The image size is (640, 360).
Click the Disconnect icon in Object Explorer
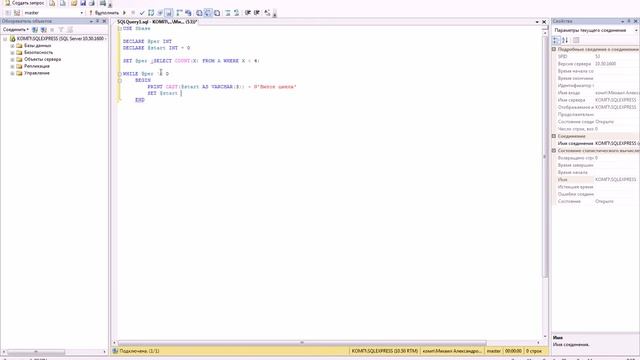(44, 30)
